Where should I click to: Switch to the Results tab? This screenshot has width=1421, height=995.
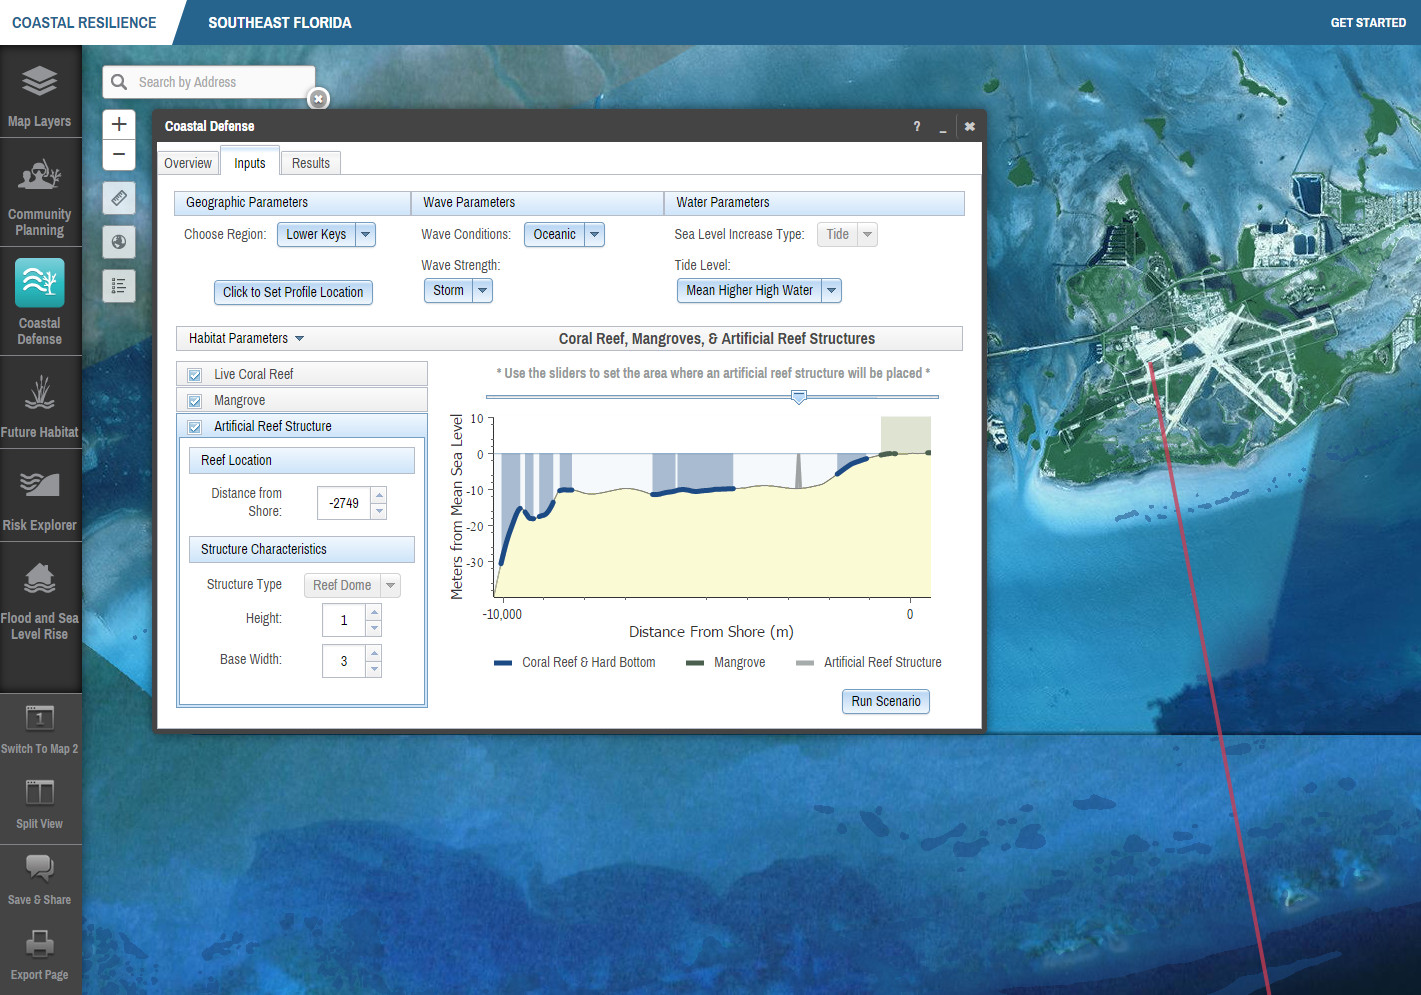tap(310, 163)
